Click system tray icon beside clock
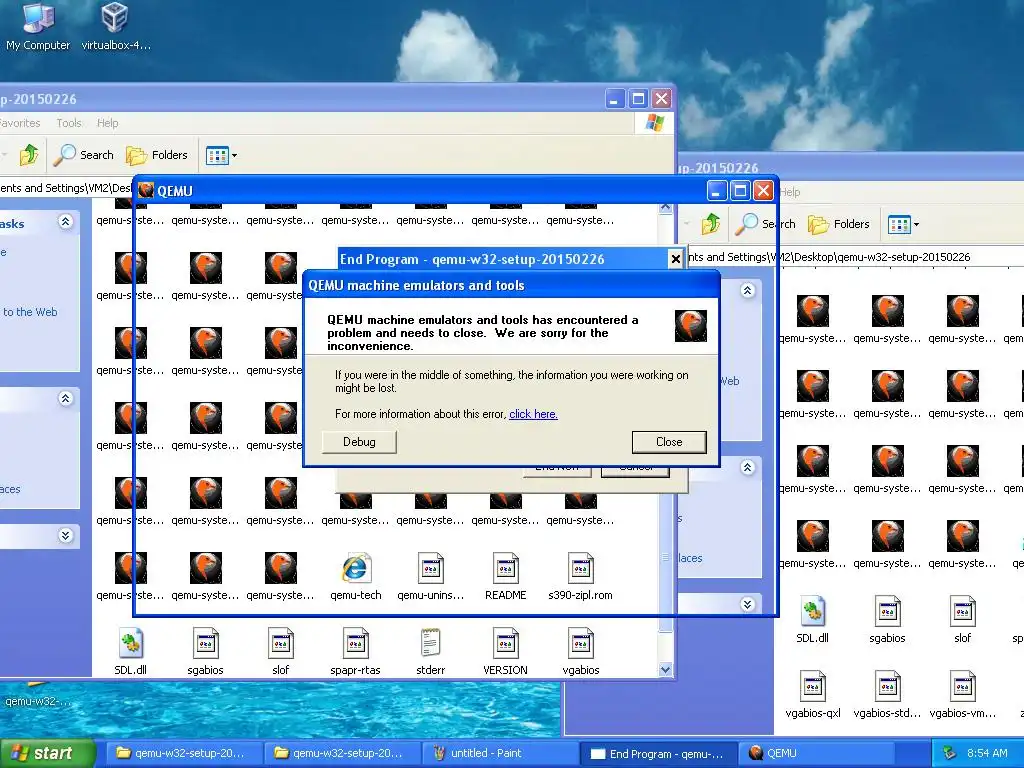Screen dimensions: 1024x768 tap(950, 754)
